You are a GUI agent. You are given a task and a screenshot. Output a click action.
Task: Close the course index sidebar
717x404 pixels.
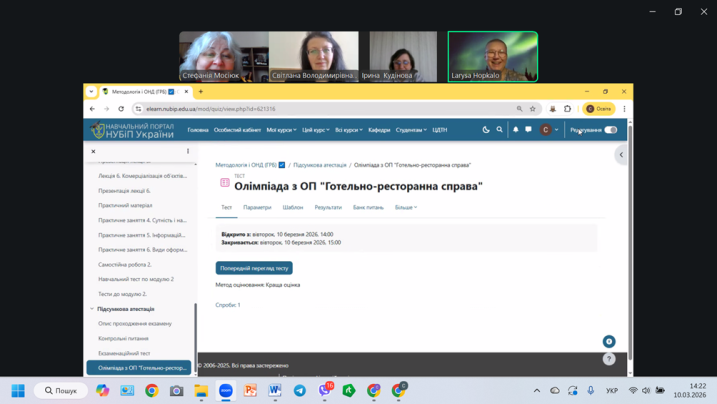(x=93, y=151)
